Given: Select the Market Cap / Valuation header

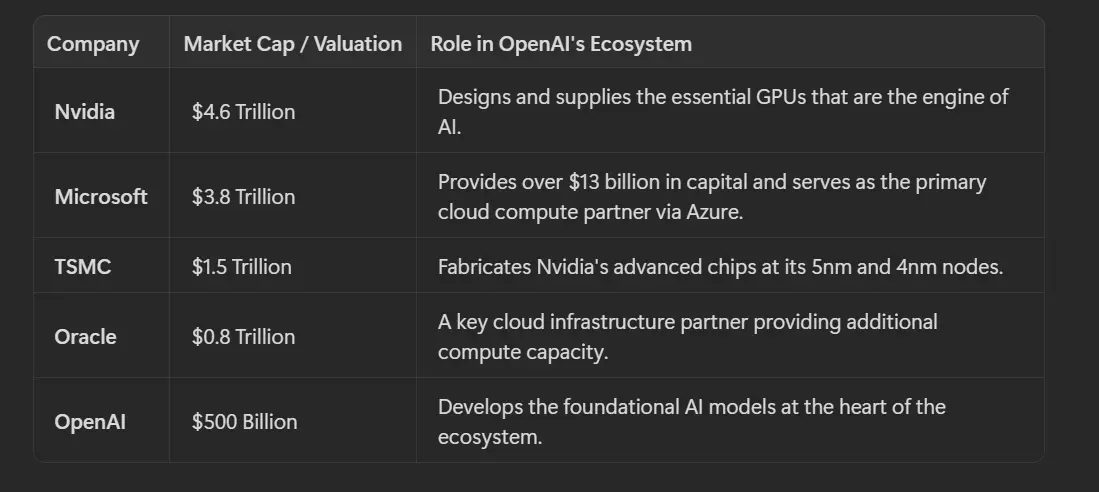Looking at the screenshot, I should click(292, 44).
